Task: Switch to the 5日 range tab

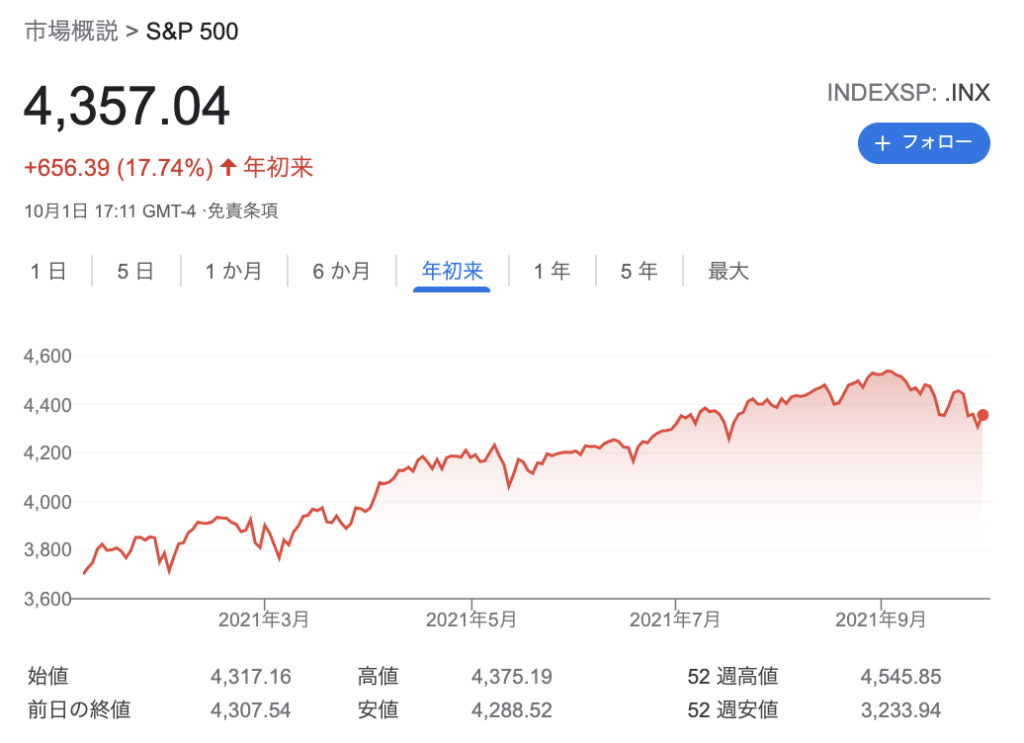Action: point(136,271)
